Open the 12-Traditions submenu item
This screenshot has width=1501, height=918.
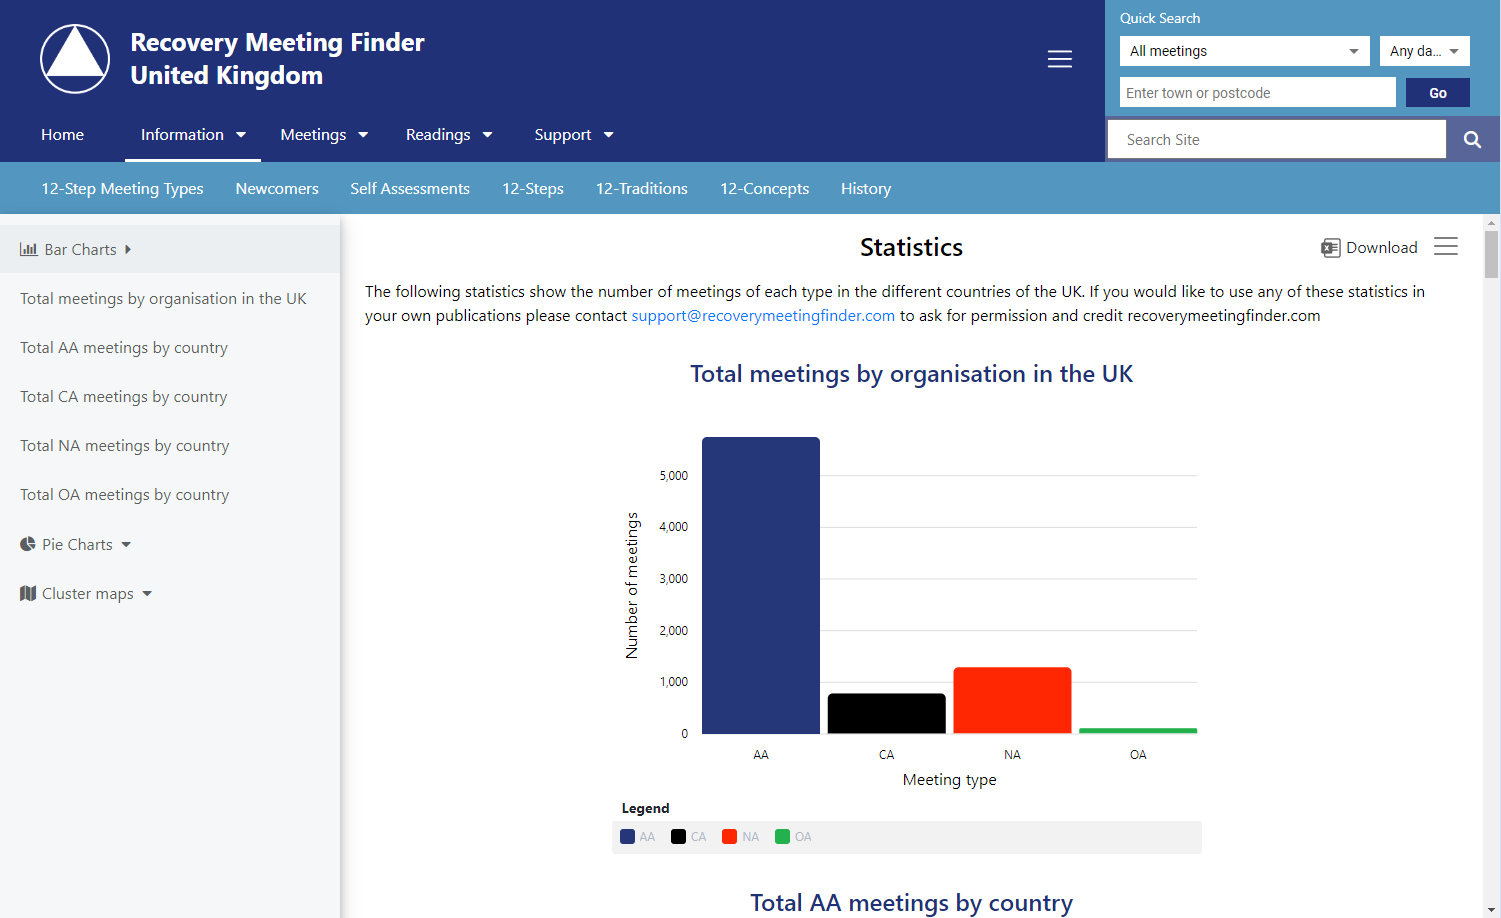point(641,189)
